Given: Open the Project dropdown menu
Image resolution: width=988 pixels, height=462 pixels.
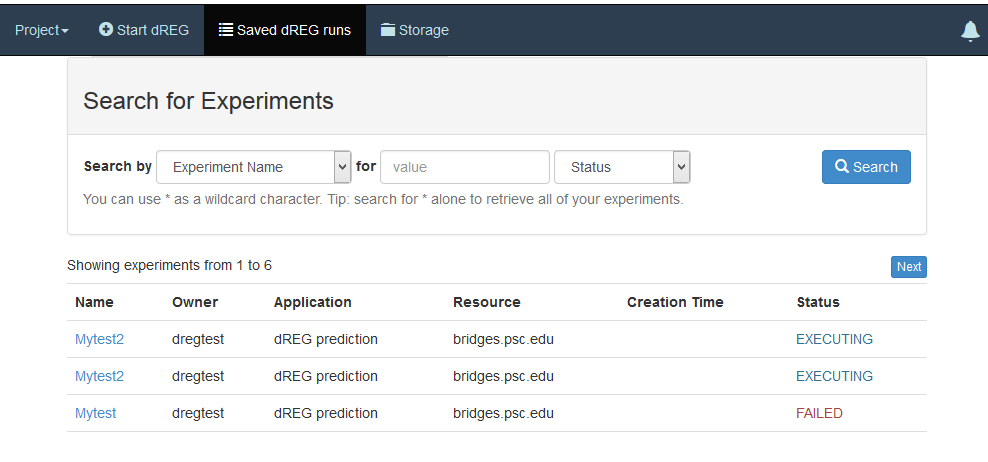Looking at the screenshot, I should 42,30.
